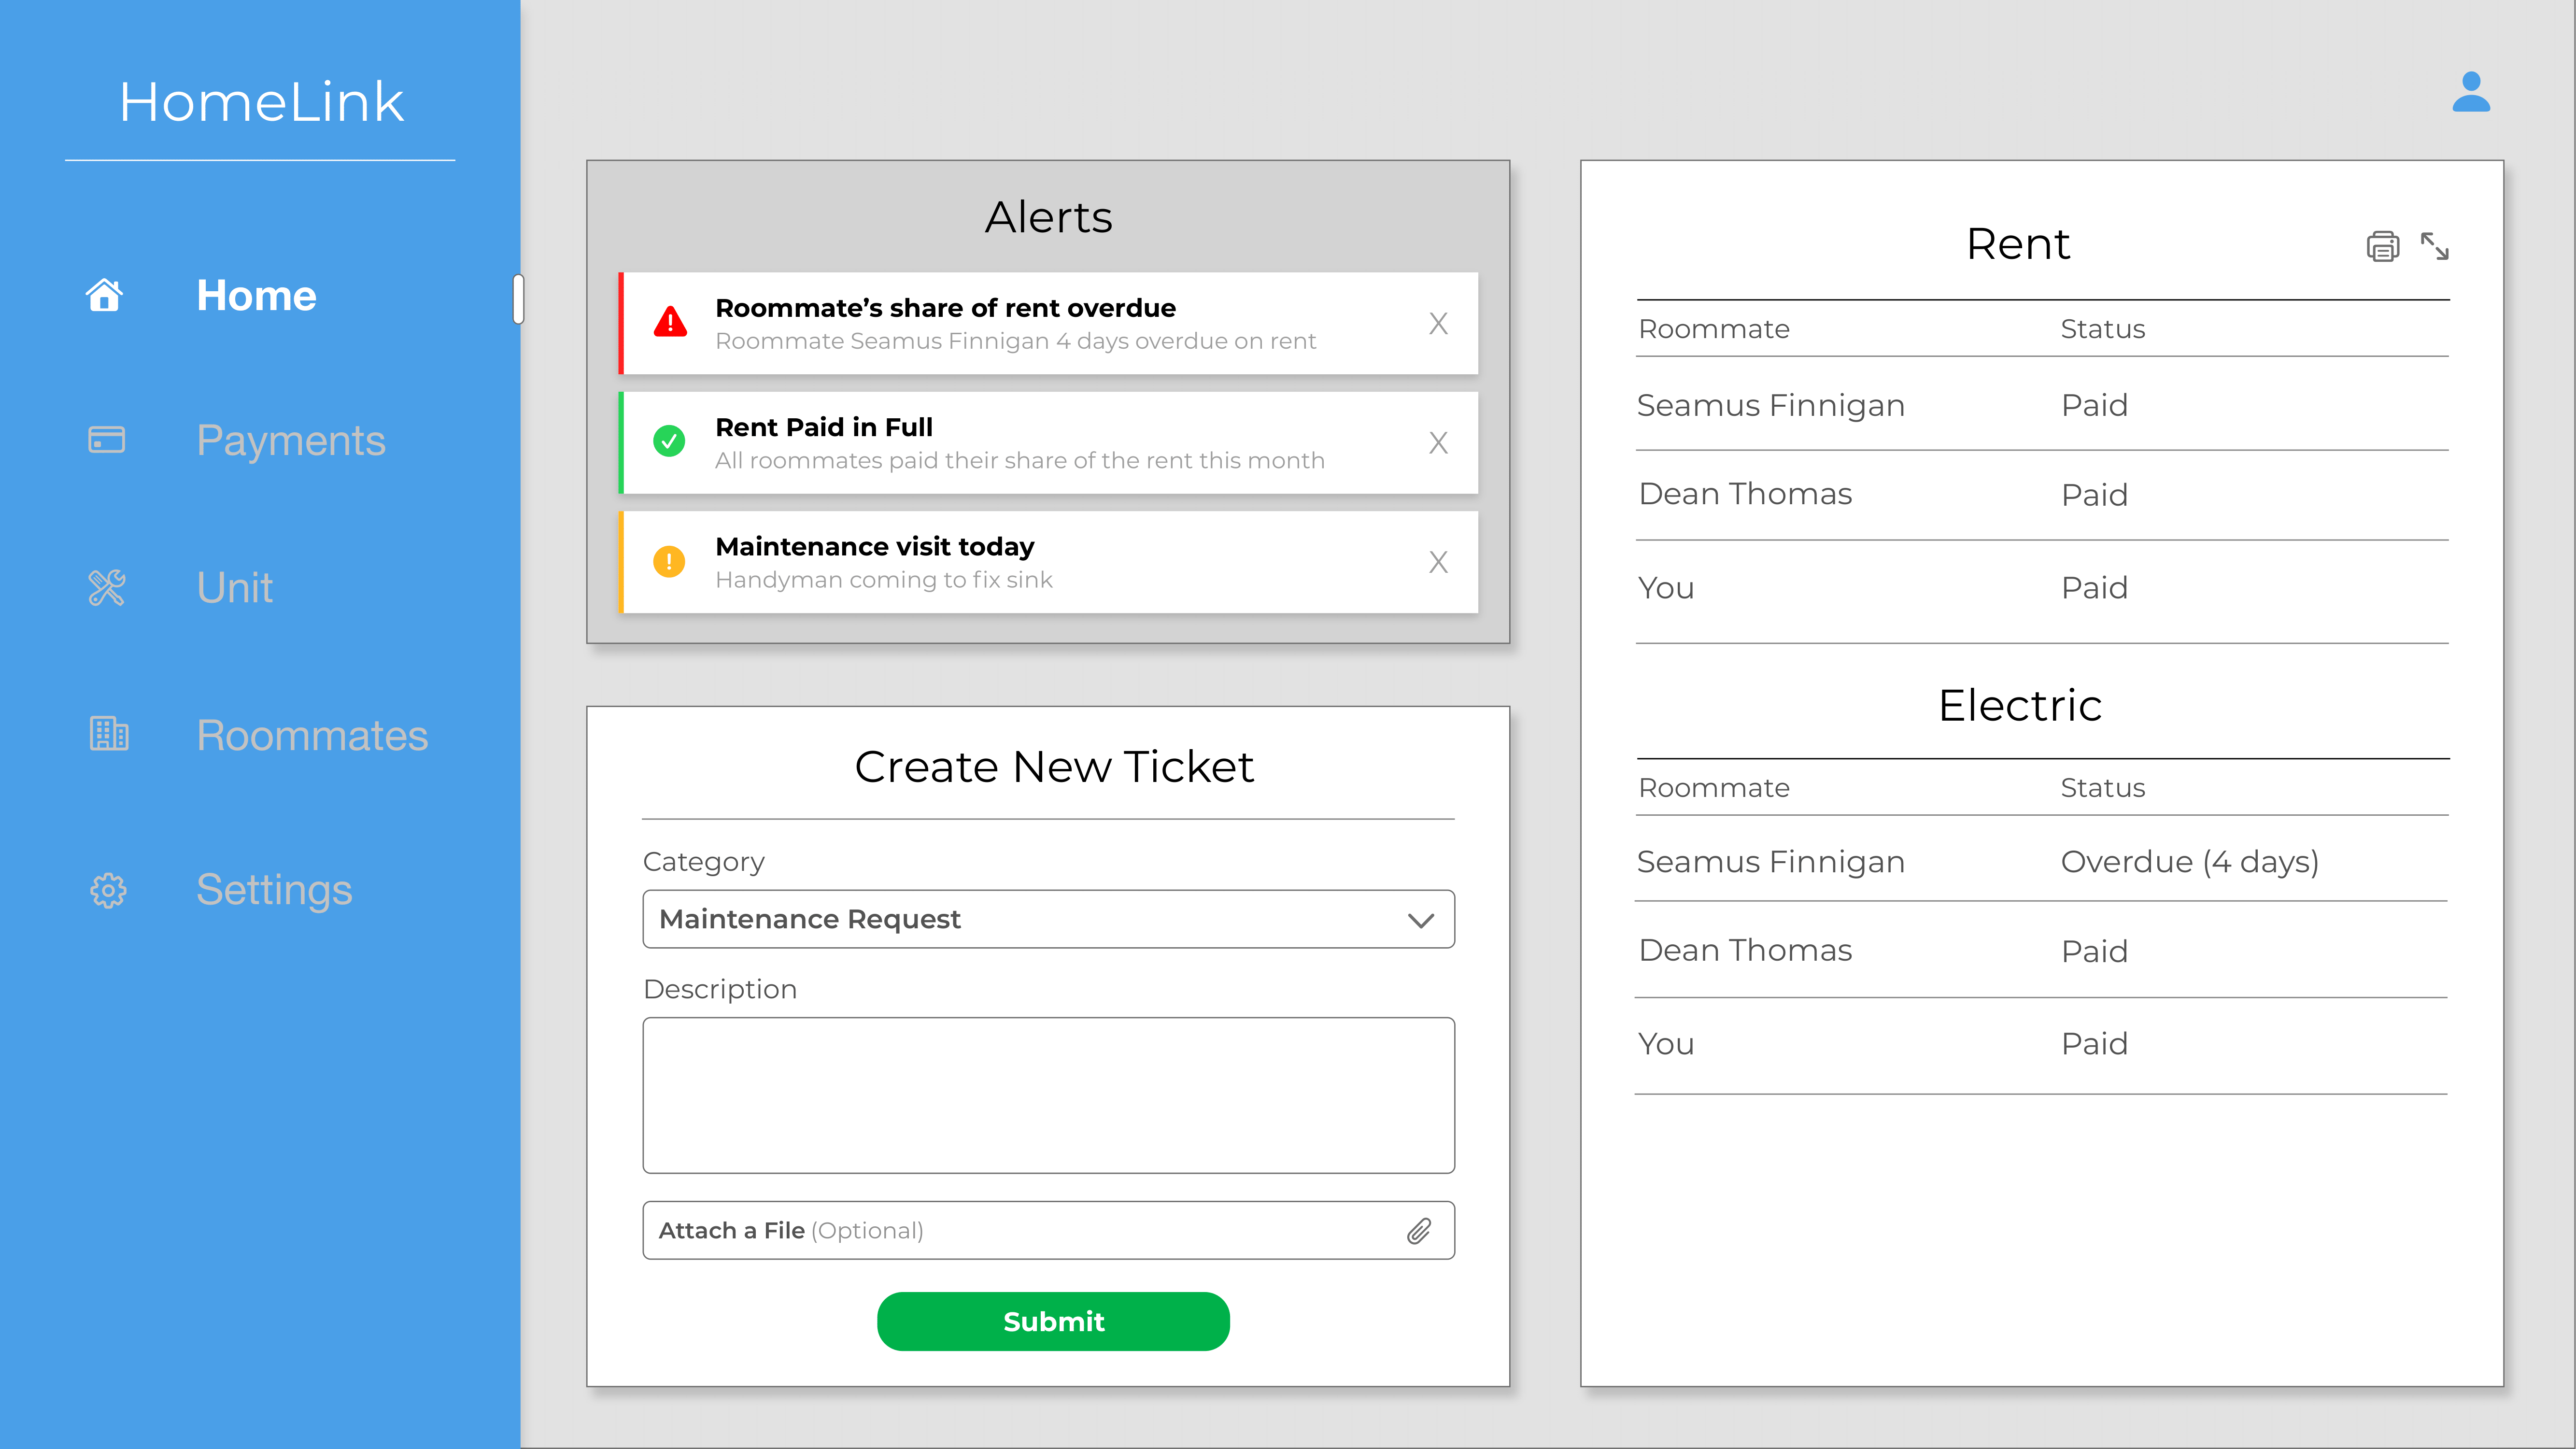Click the paperclip attach icon
2576x1449 pixels.
[x=1418, y=1231]
